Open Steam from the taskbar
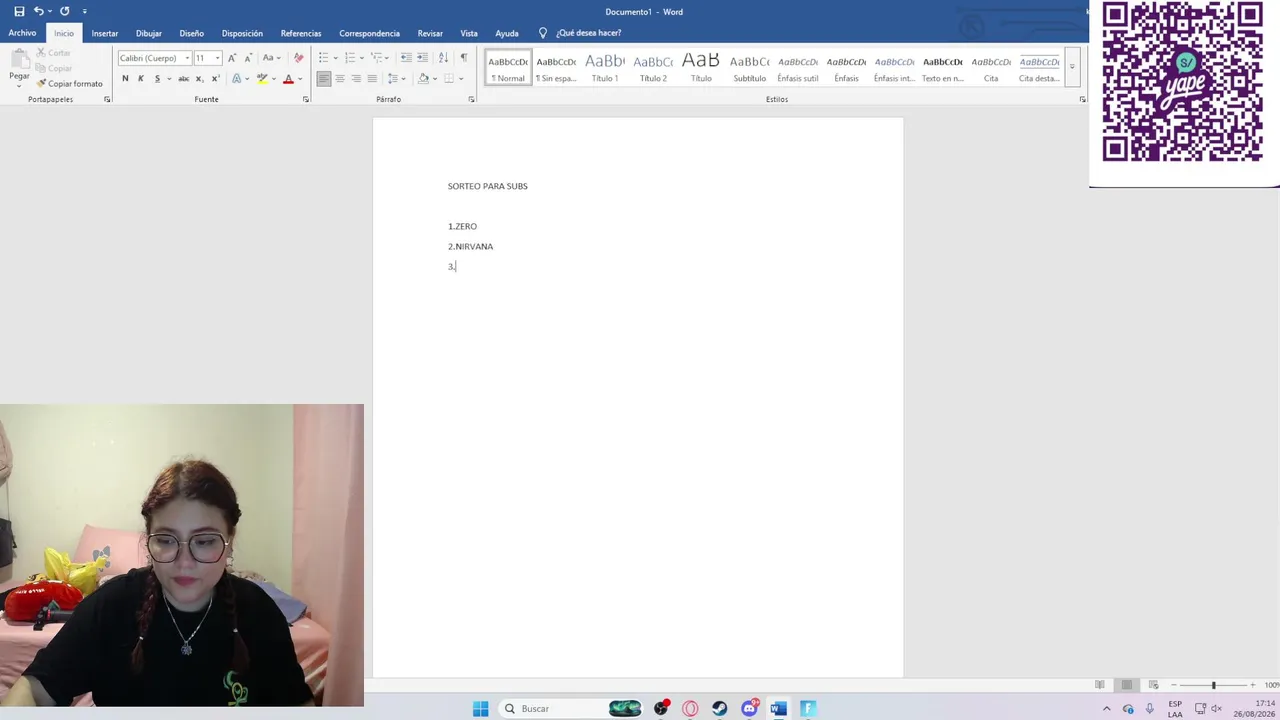Screen dimensions: 1280x720 (x=720, y=709)
